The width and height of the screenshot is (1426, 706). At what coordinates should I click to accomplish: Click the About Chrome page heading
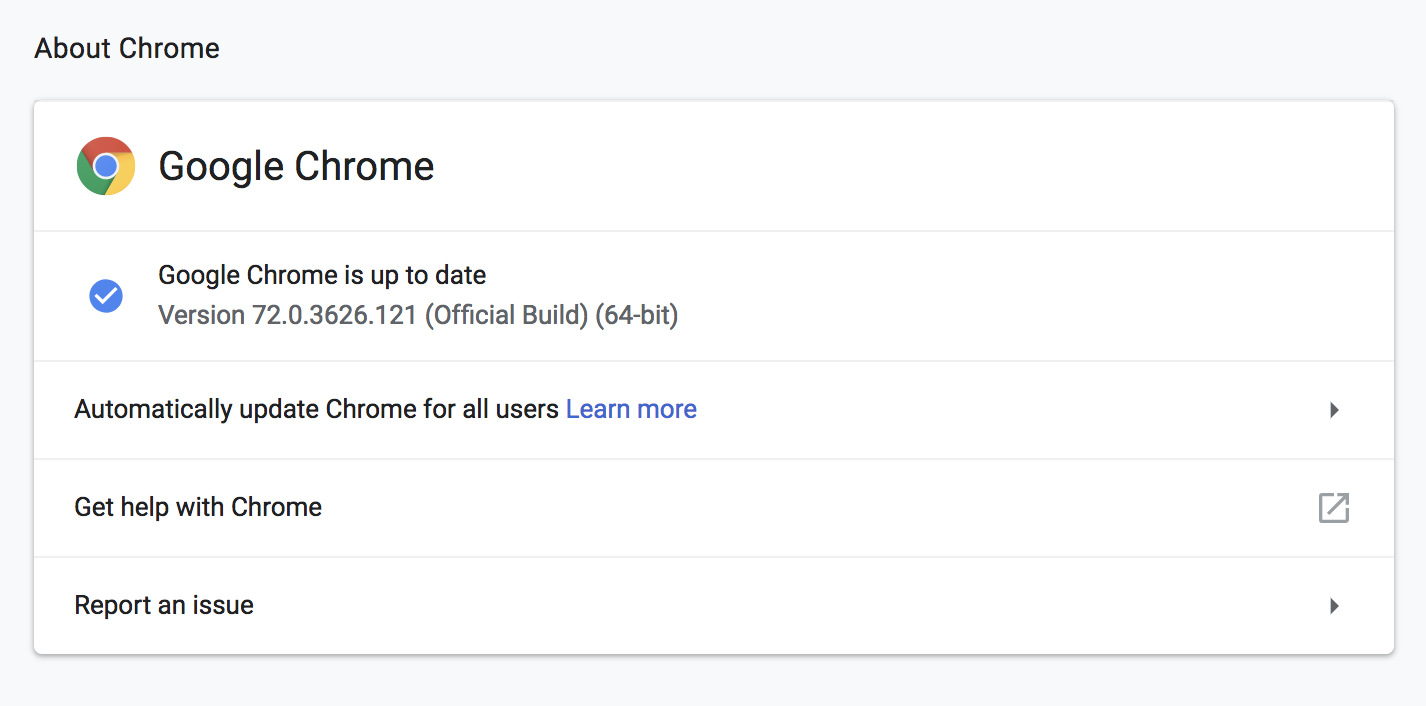[x=127, y=48]
